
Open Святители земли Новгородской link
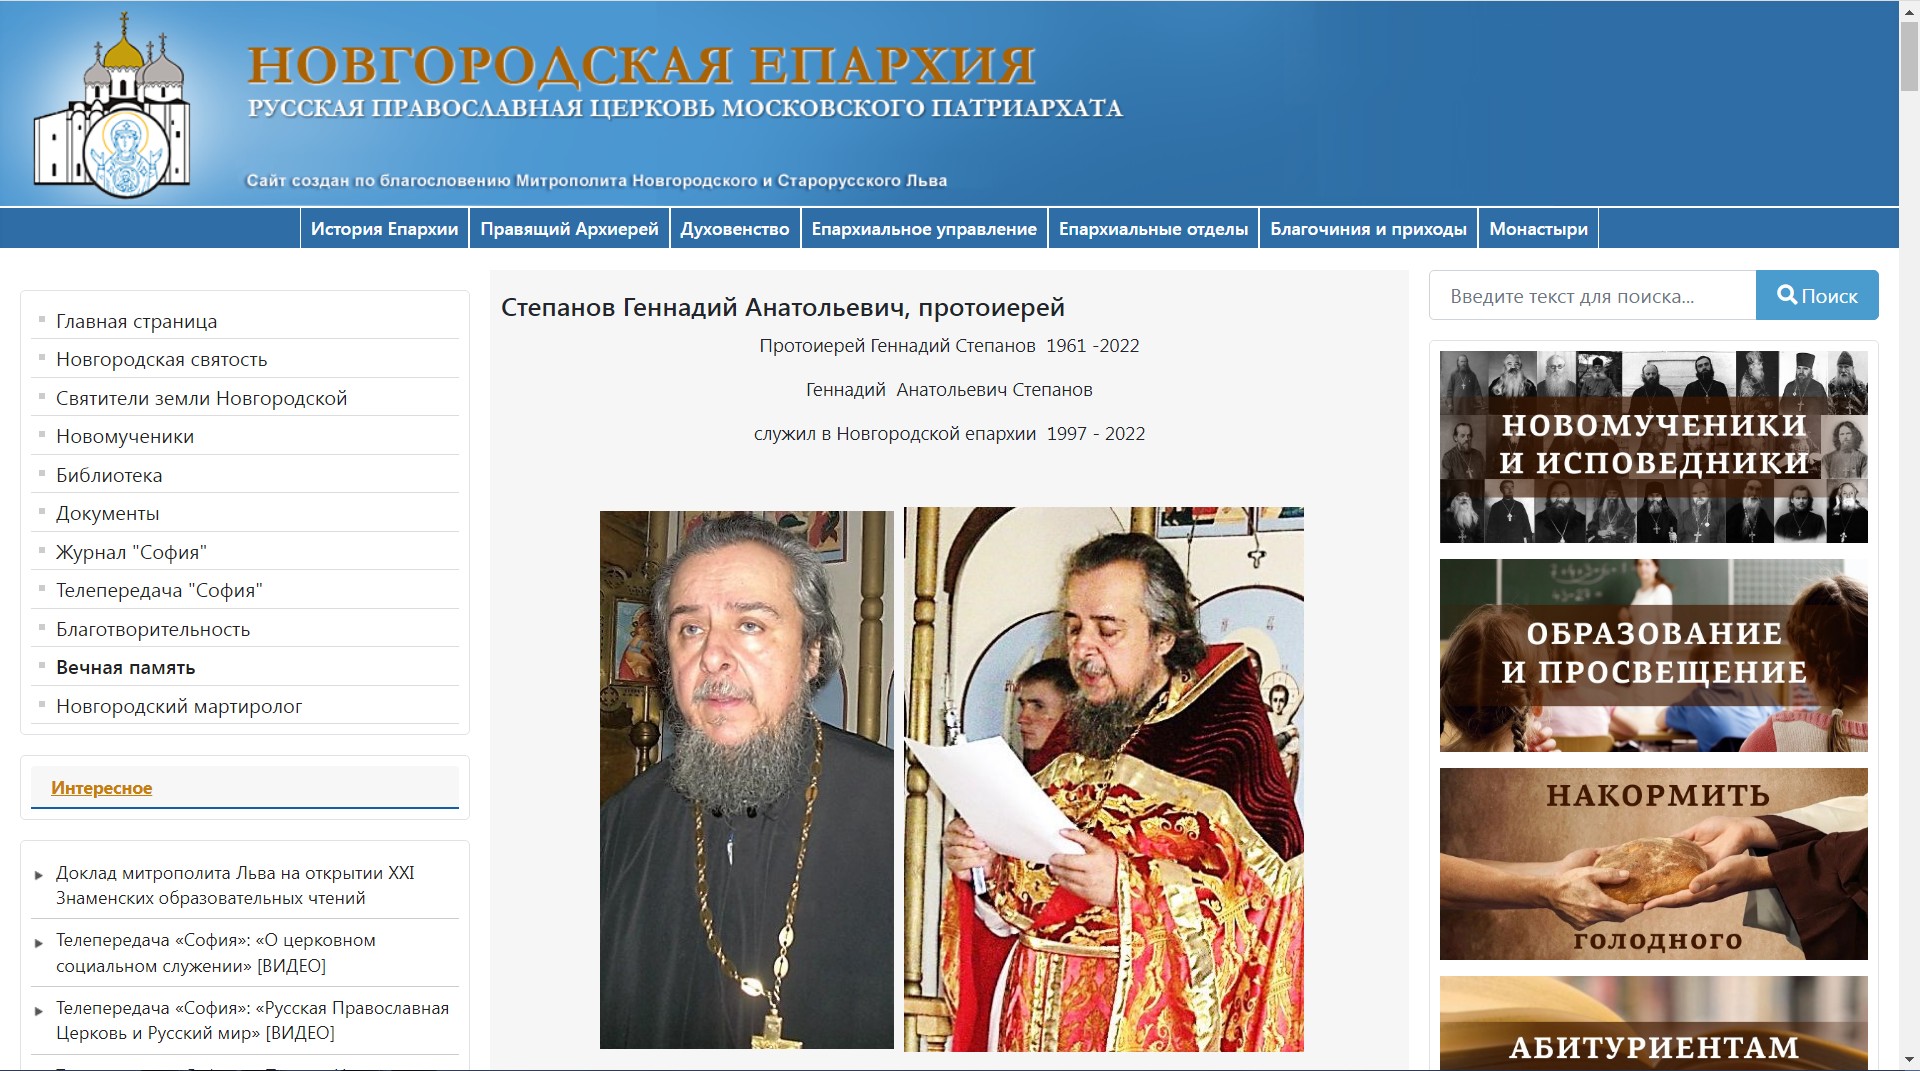point(201,398)
